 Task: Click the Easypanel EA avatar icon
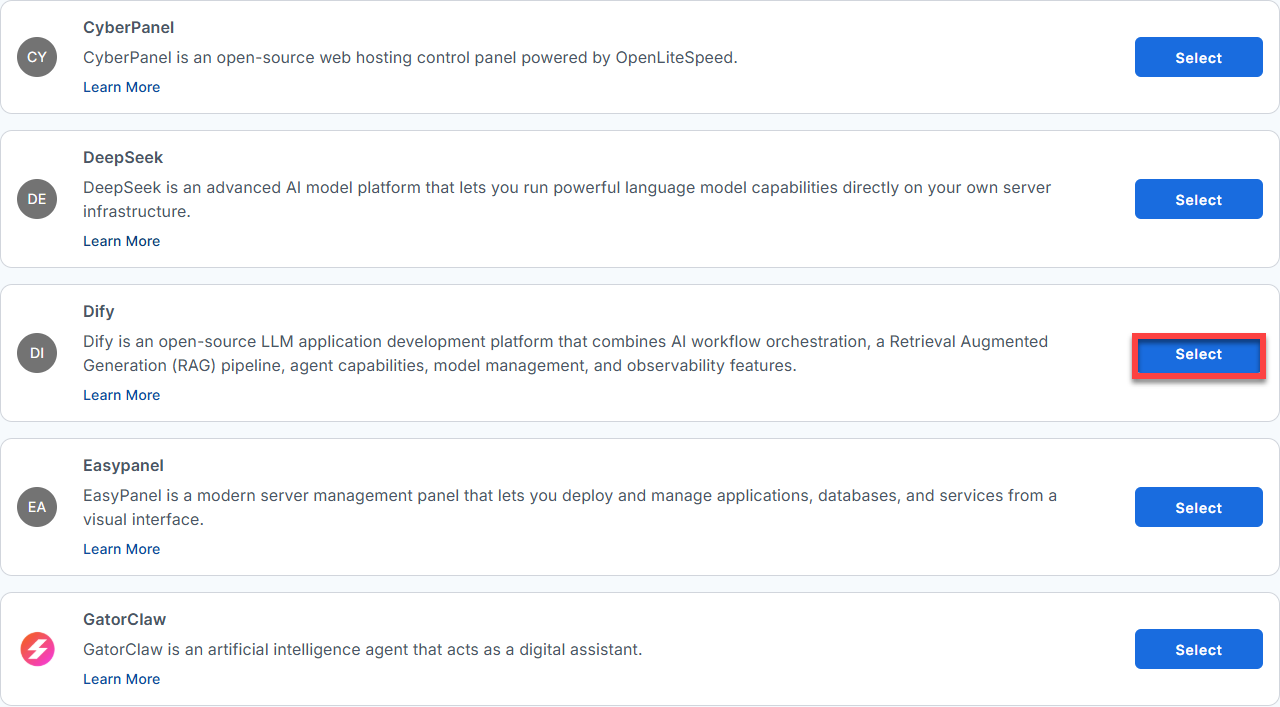coord(37,507)
